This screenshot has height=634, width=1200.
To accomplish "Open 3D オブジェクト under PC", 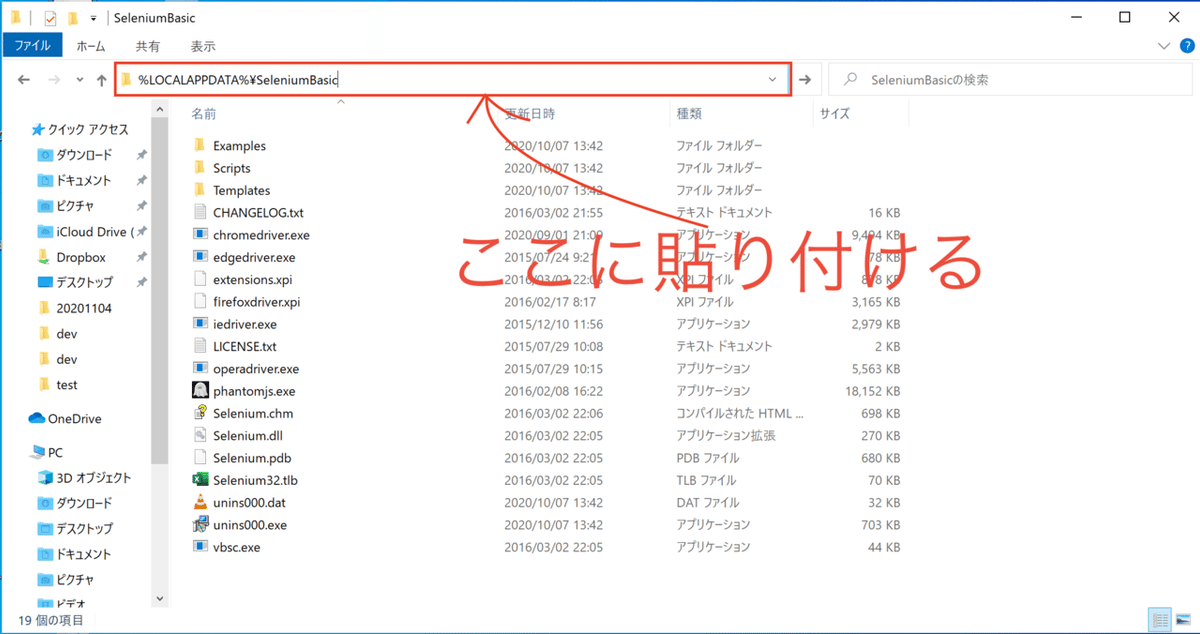I will click(x=93, y=477).
